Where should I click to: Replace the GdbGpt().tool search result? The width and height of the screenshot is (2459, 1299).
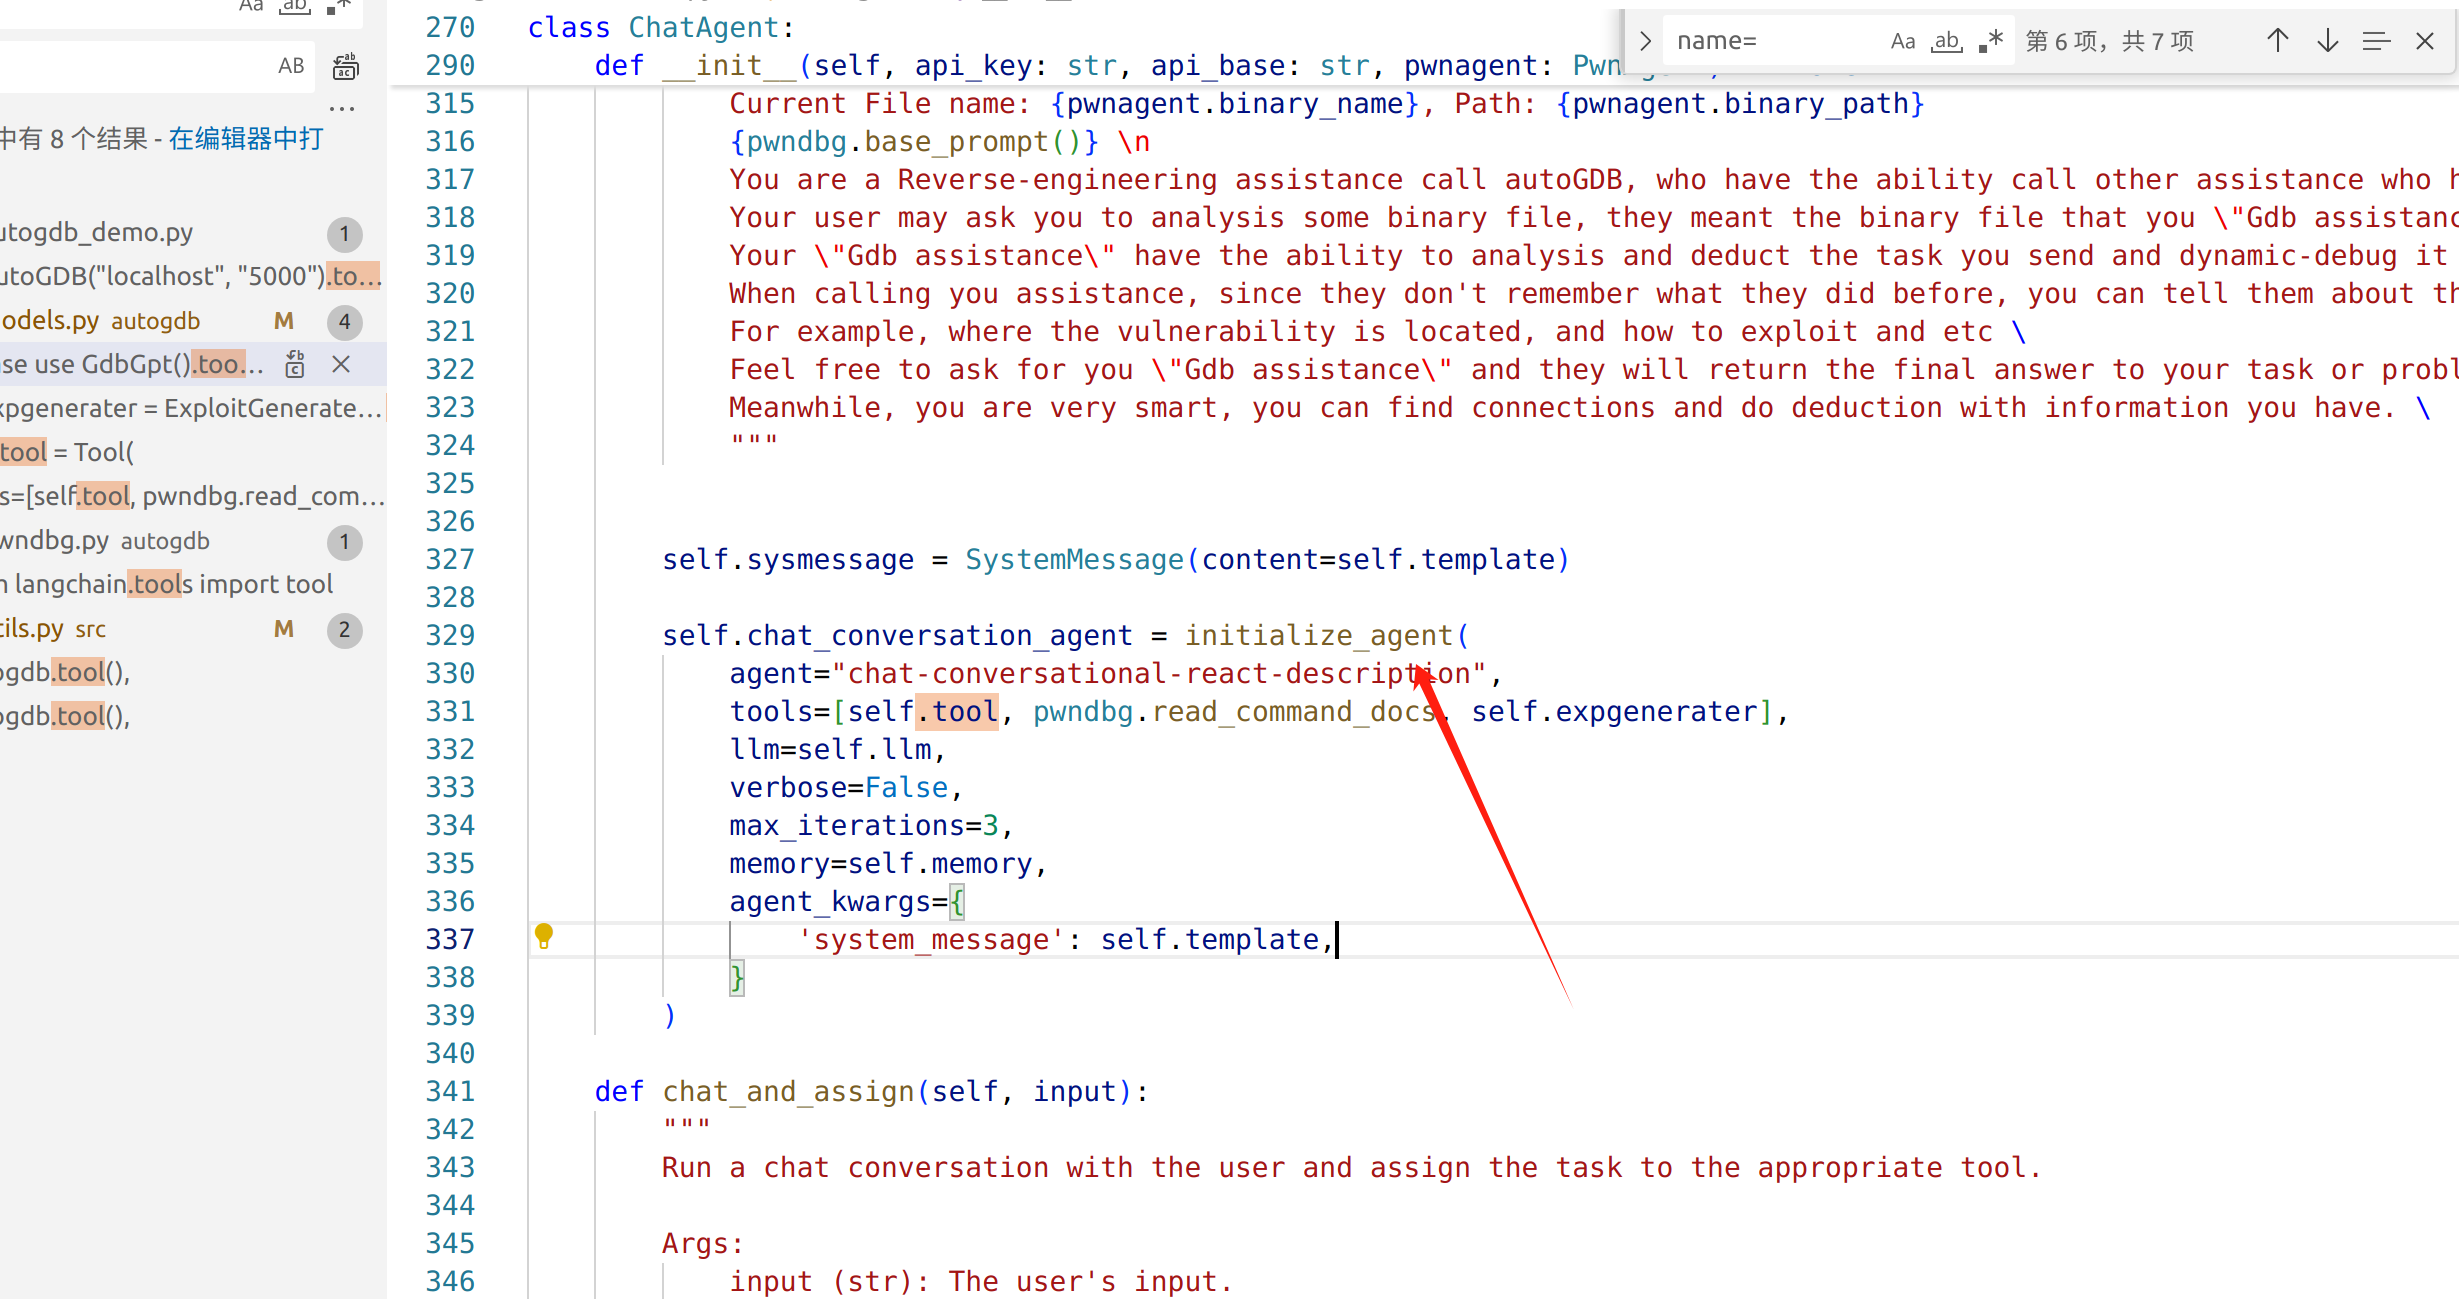[x=295, y=364]
